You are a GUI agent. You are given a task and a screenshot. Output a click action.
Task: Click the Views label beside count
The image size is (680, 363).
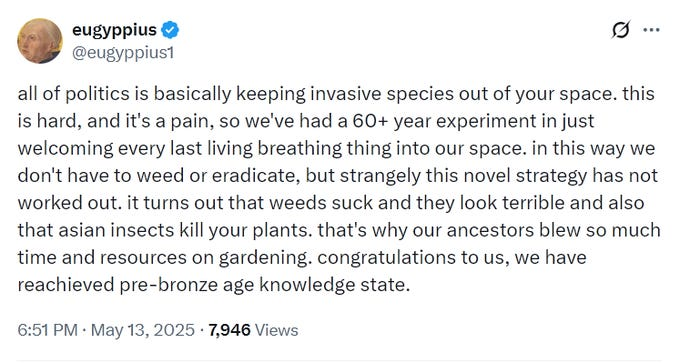[277, 330]
